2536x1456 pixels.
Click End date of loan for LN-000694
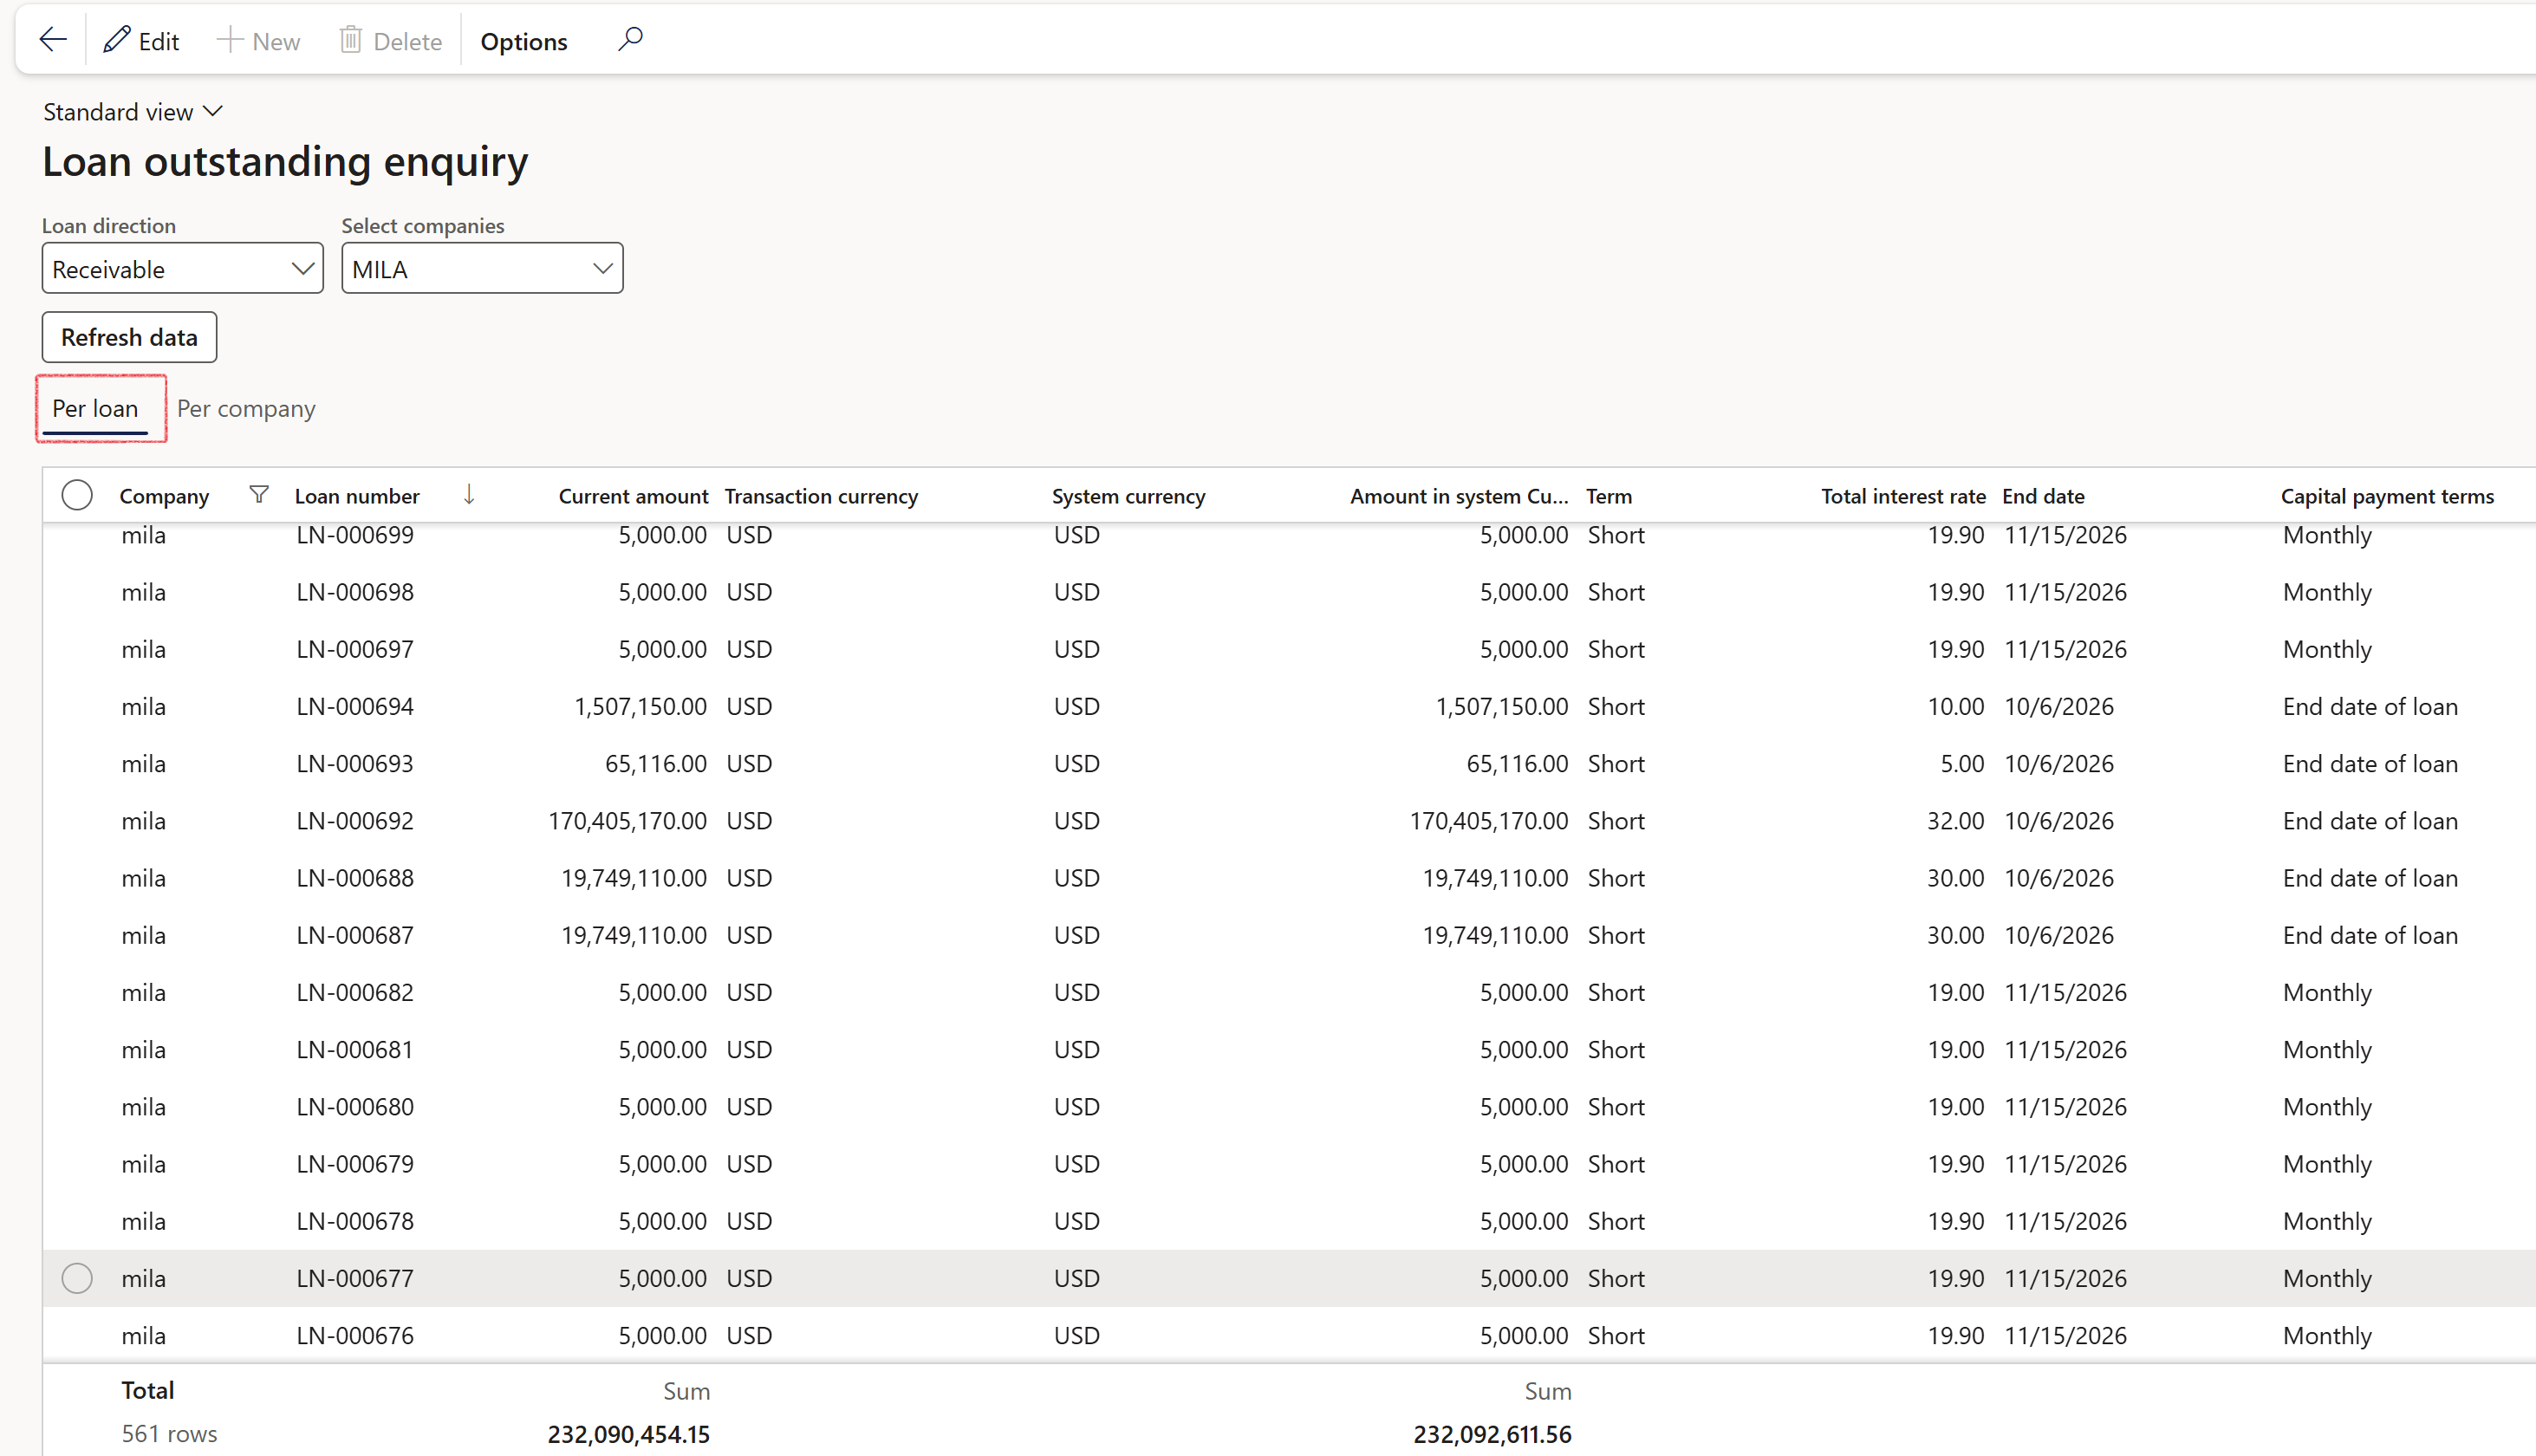click(2370, 706)
